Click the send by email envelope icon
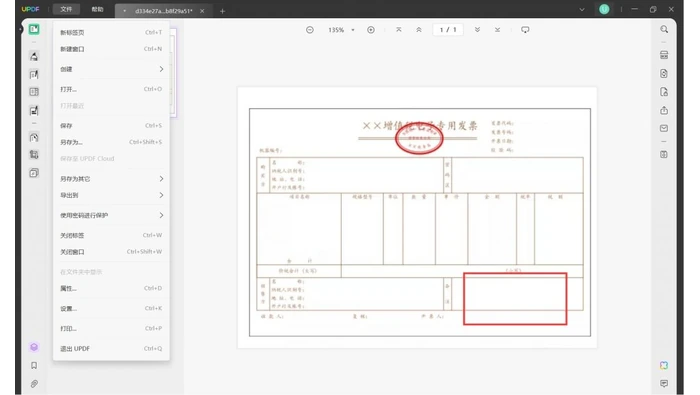700x395 pixels. pos(664,128)
